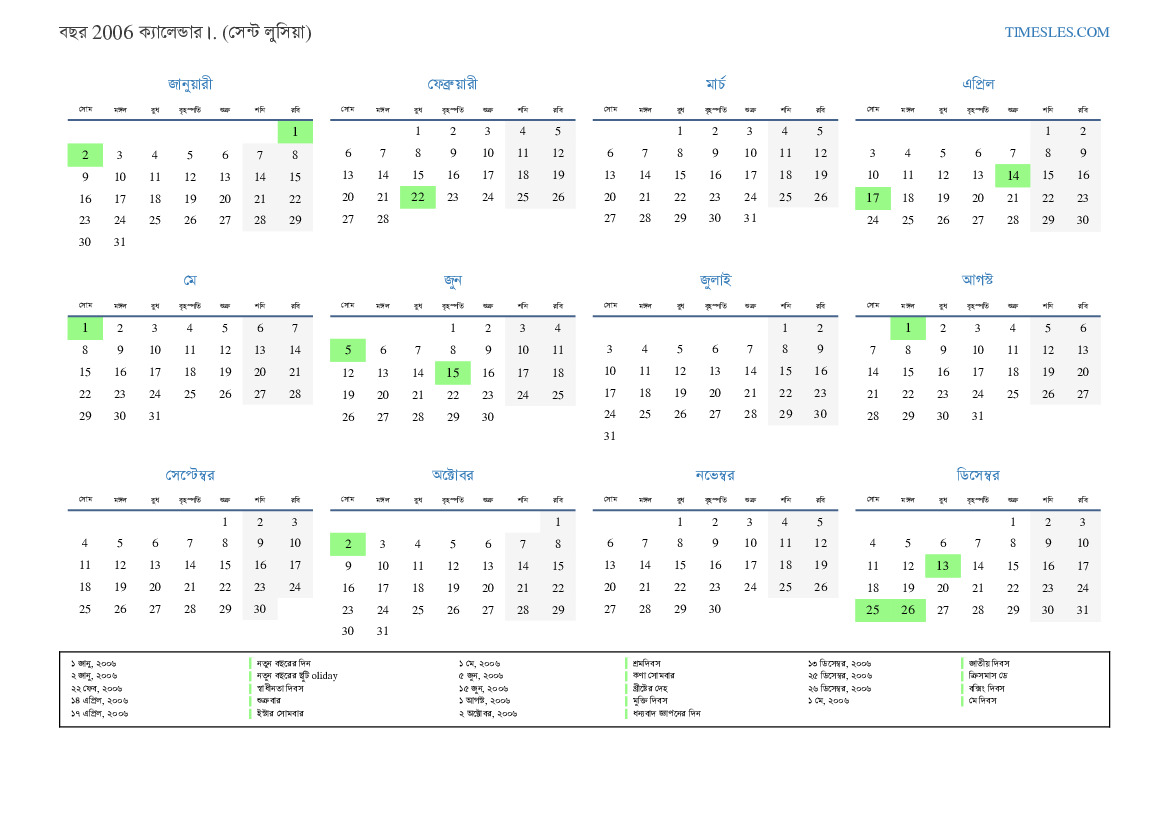Click highlighted December 25 Christmas cell
Image resolution: width=1169 pixels, height=827 pixels.
pyautogui.click(x=872, y=610)
